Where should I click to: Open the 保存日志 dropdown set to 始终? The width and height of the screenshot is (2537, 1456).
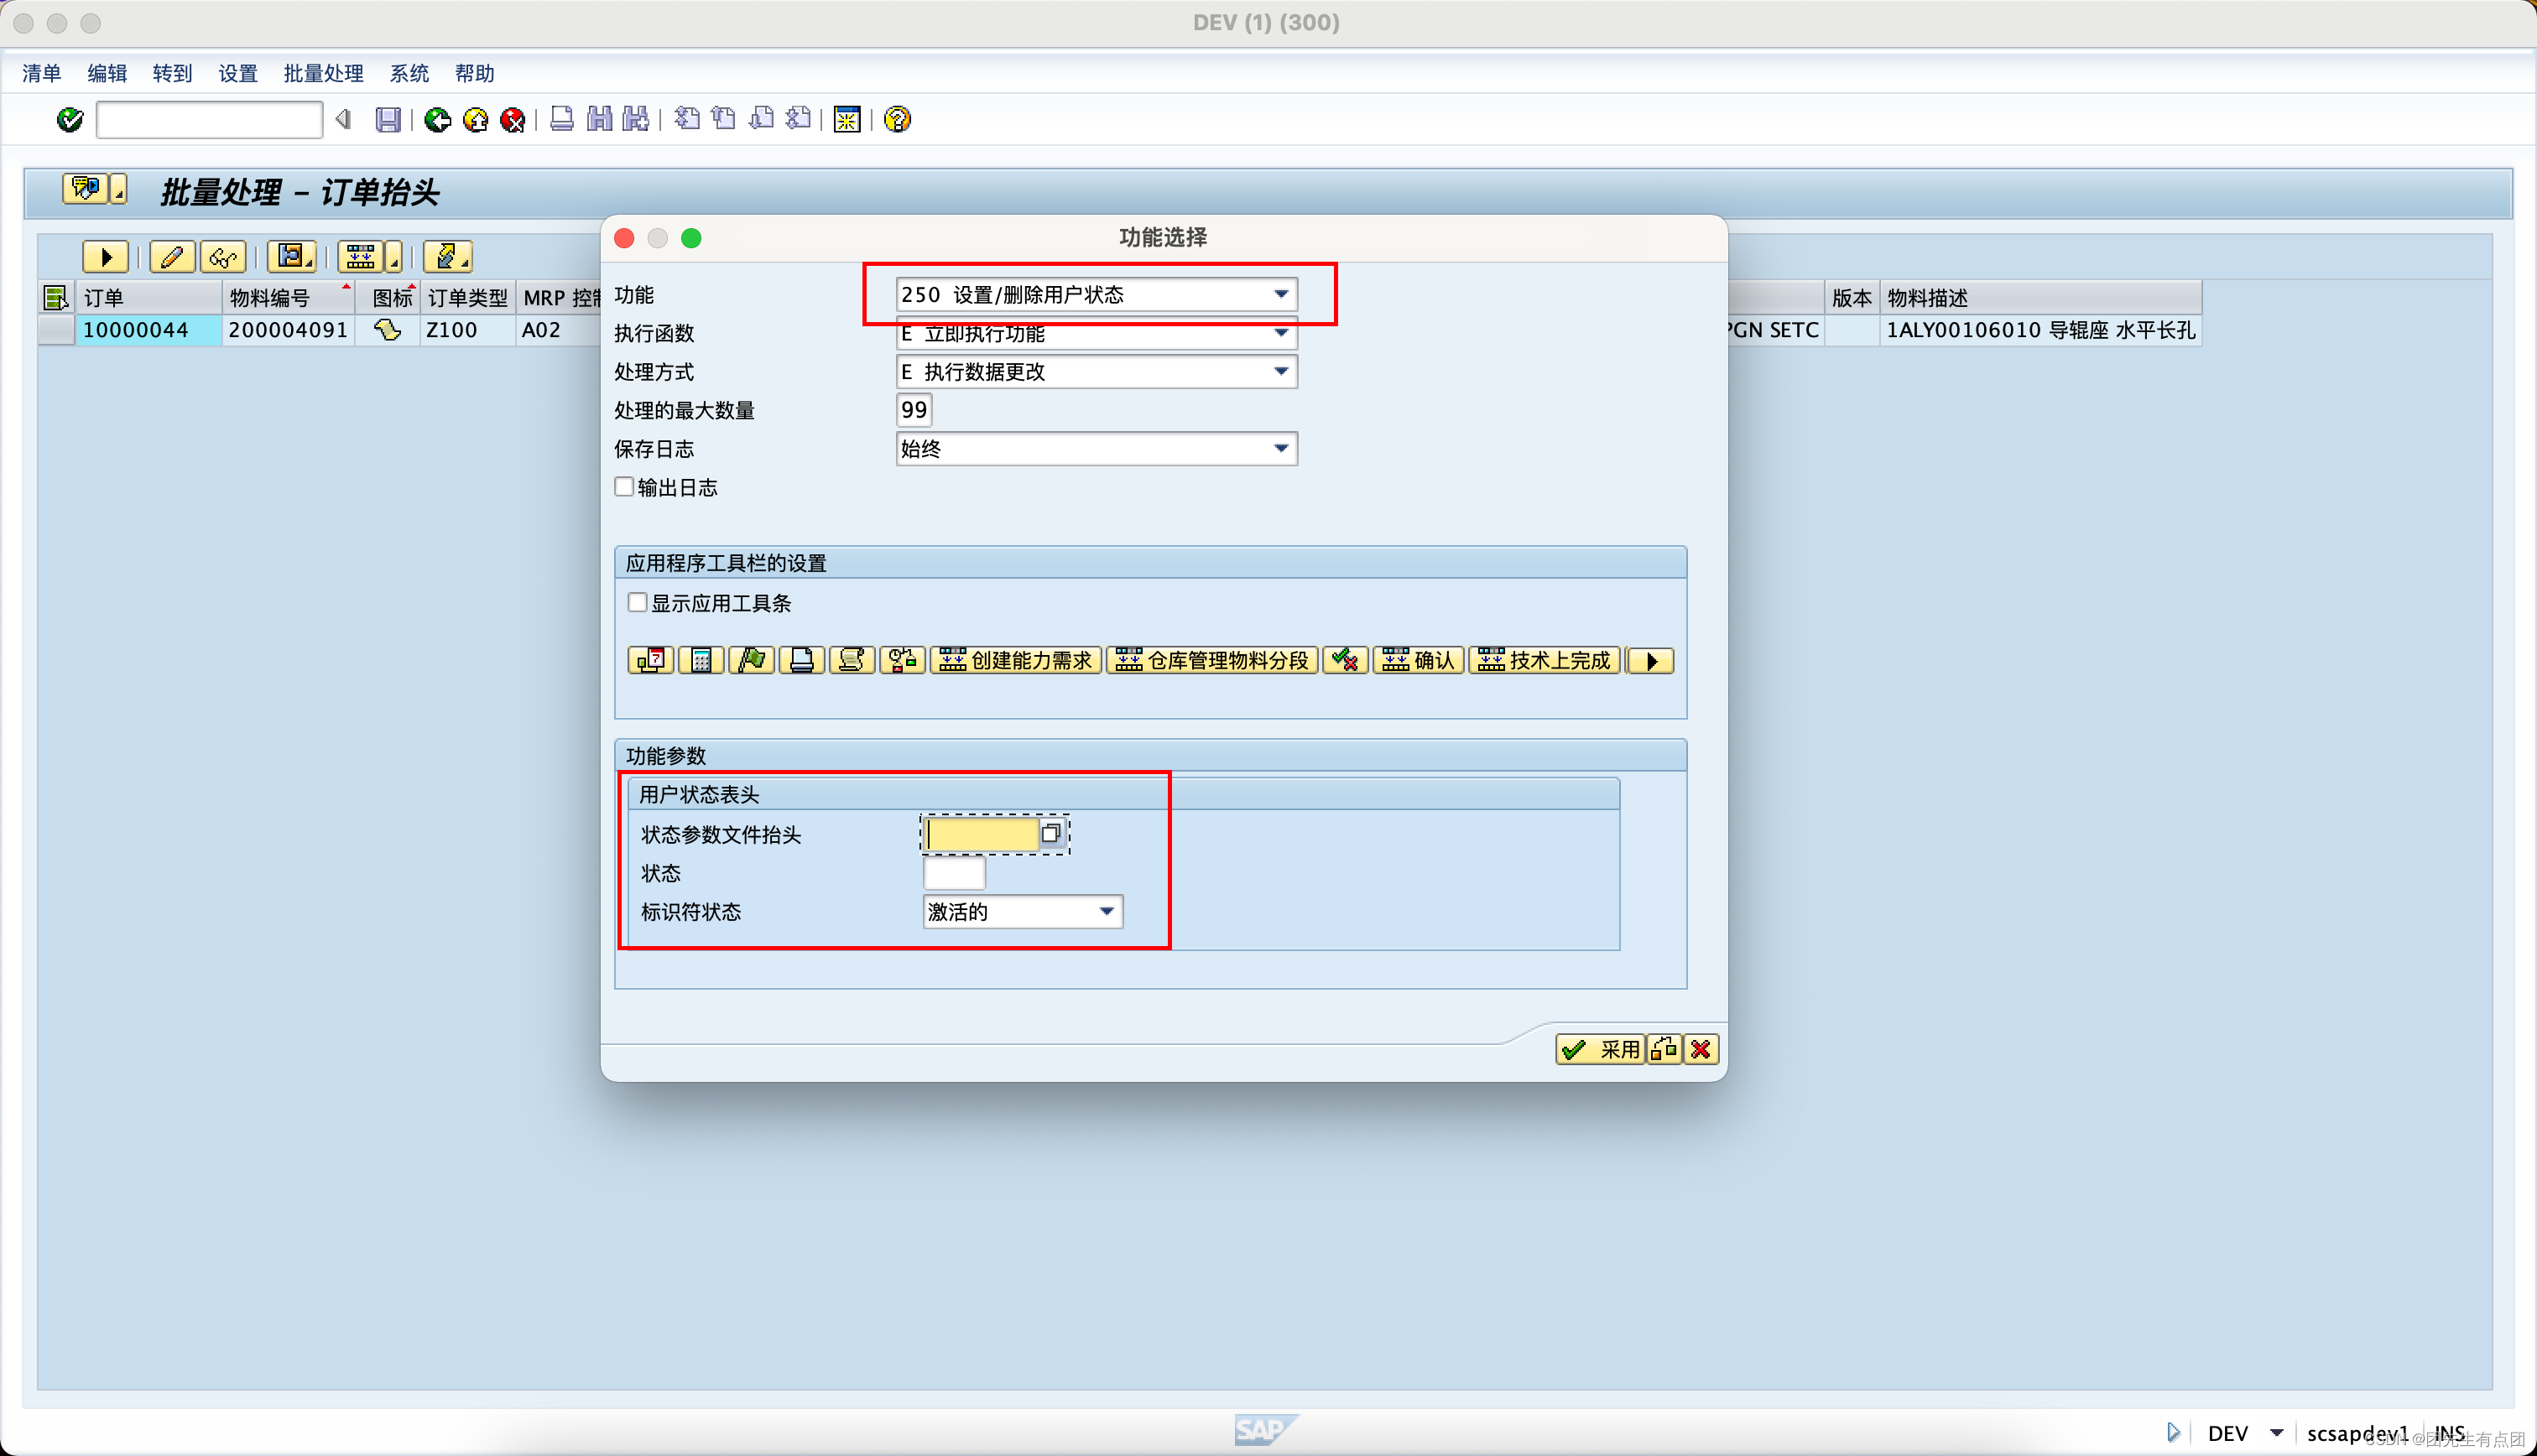click(x=1281, y=448)
